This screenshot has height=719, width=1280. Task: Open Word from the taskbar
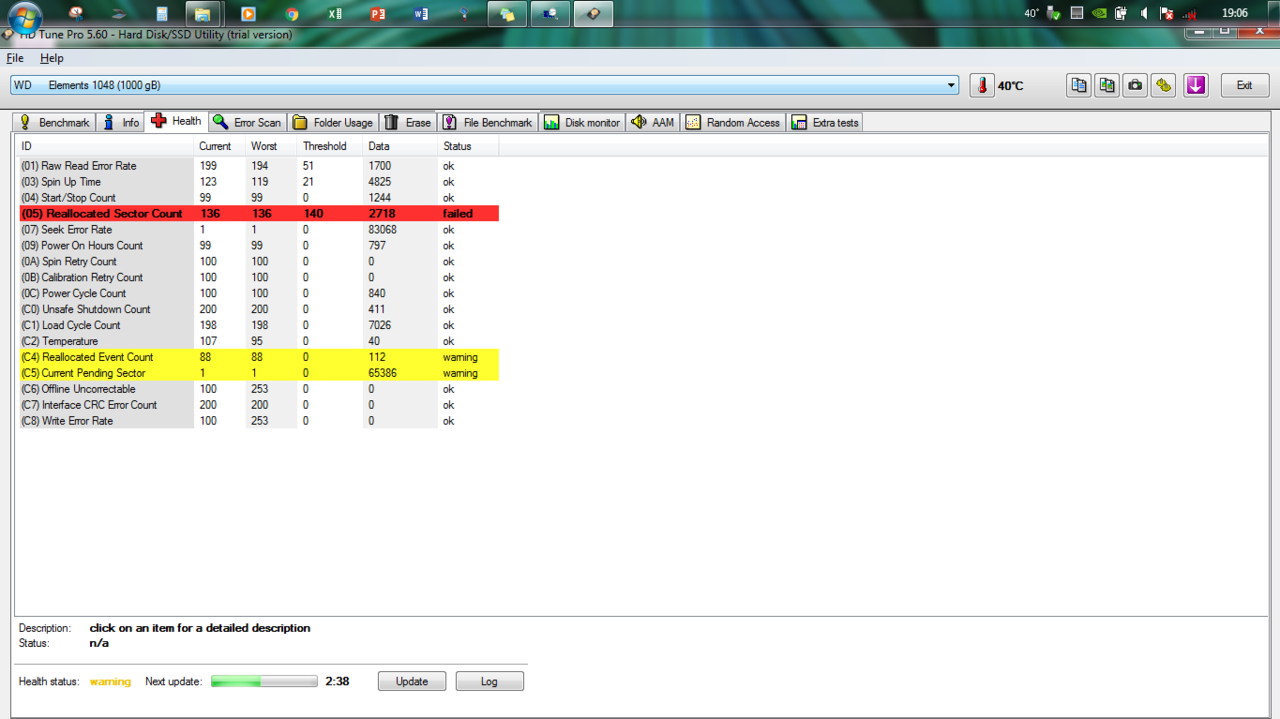click(420, 14)
